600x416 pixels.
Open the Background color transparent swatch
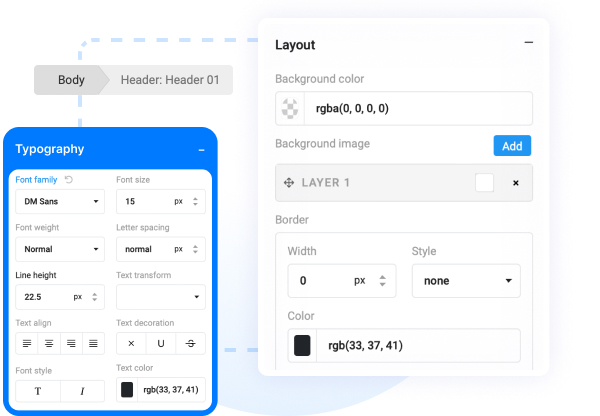click(290, 108)
